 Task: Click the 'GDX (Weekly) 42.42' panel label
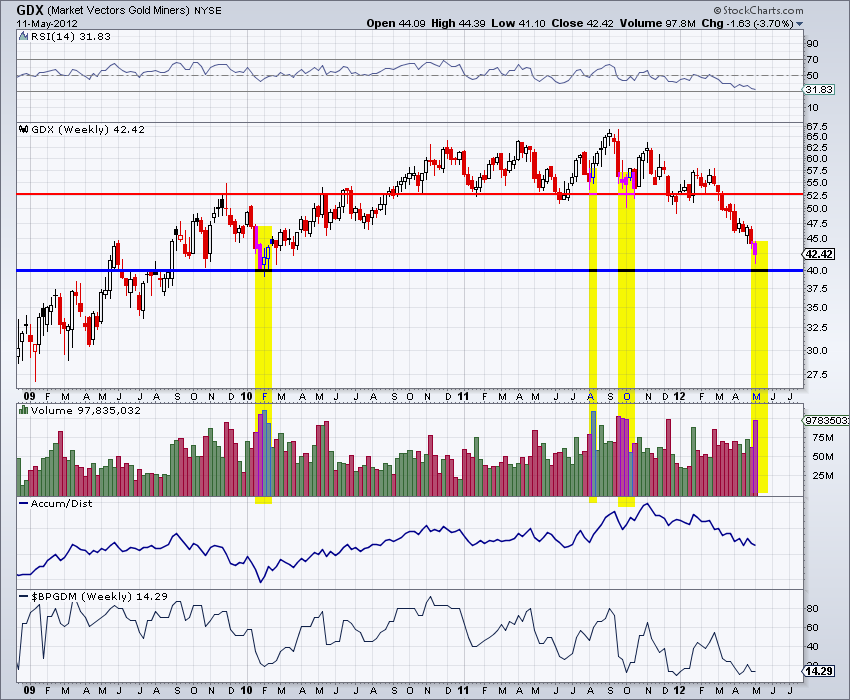(x=88, y=130)
